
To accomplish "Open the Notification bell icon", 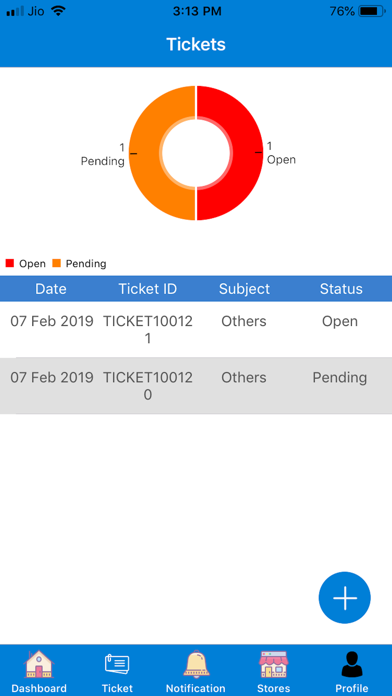I will pos(196,664).
